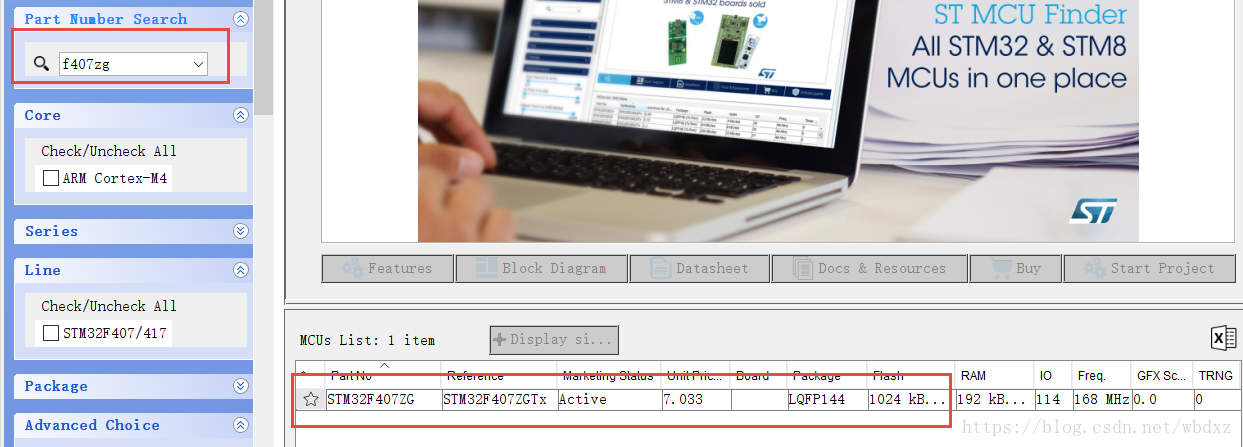Sort by RAM column header

click(x=995, y=376)
